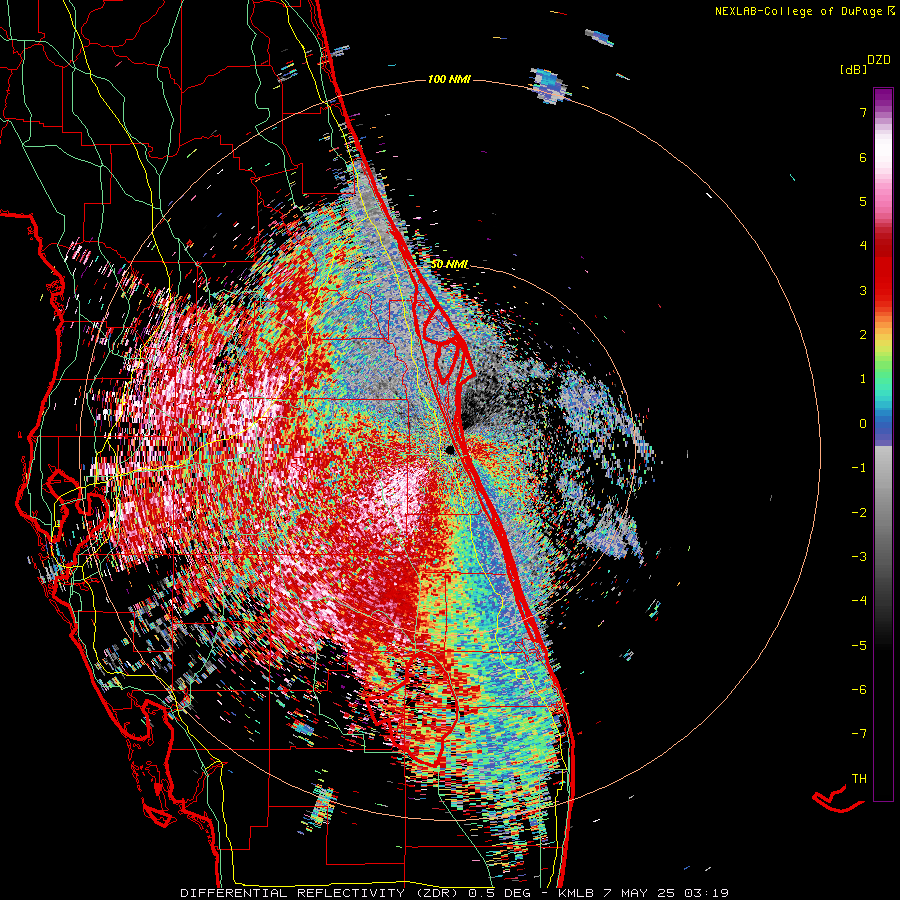Click the [dB] units label

click(853, 69)
